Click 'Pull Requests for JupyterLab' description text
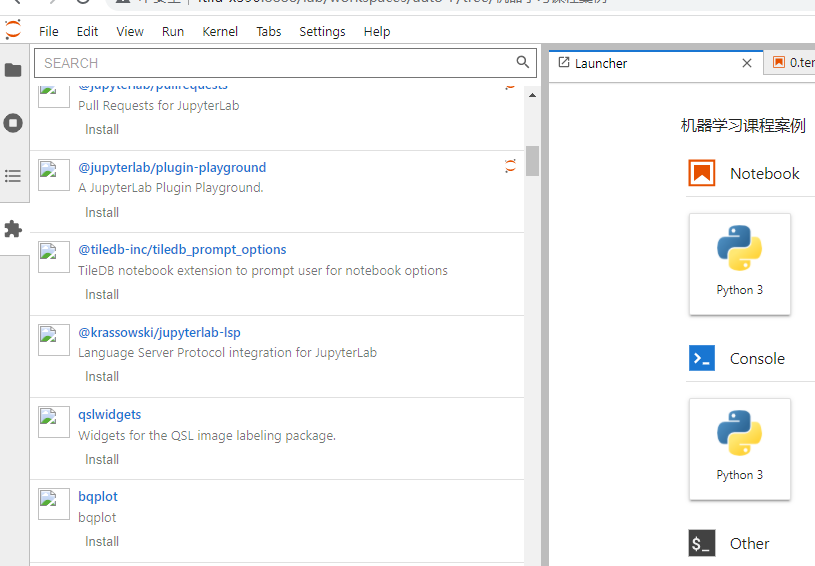The width and height of the screenshot is (815, 566). coord(159,106)
